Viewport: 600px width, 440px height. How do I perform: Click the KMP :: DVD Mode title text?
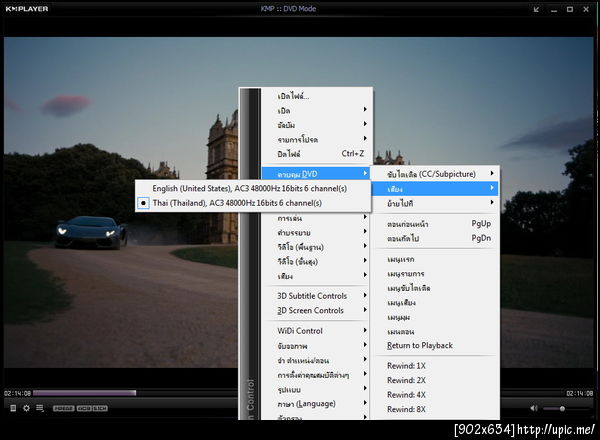[289, 9]
